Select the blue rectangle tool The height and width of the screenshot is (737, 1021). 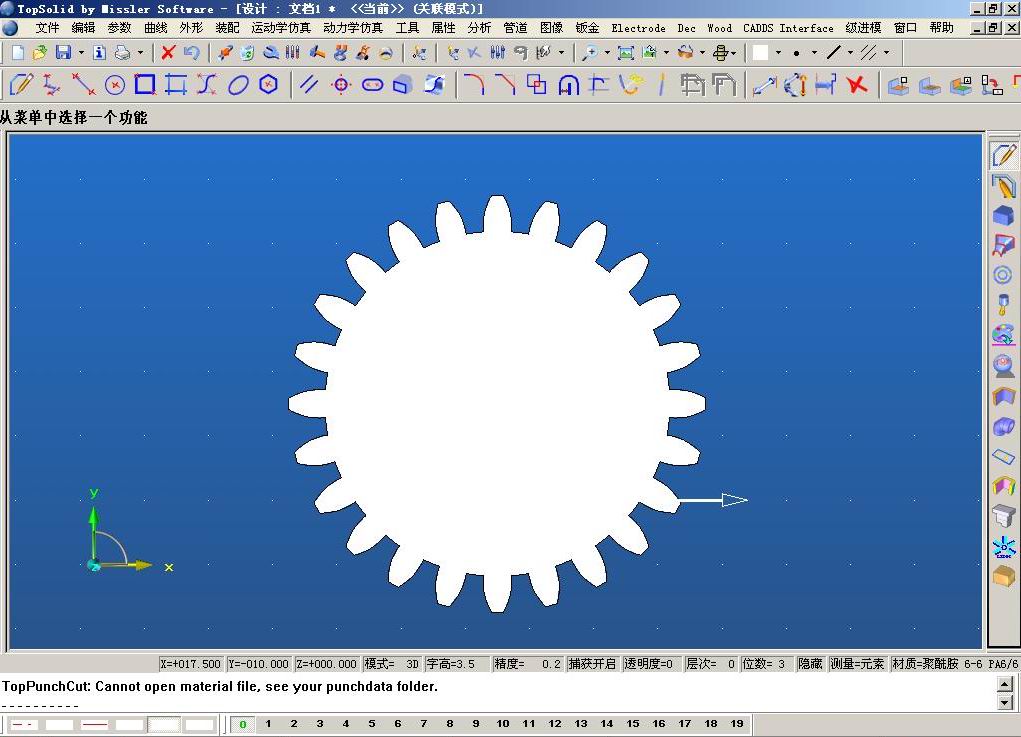(145, 85)
